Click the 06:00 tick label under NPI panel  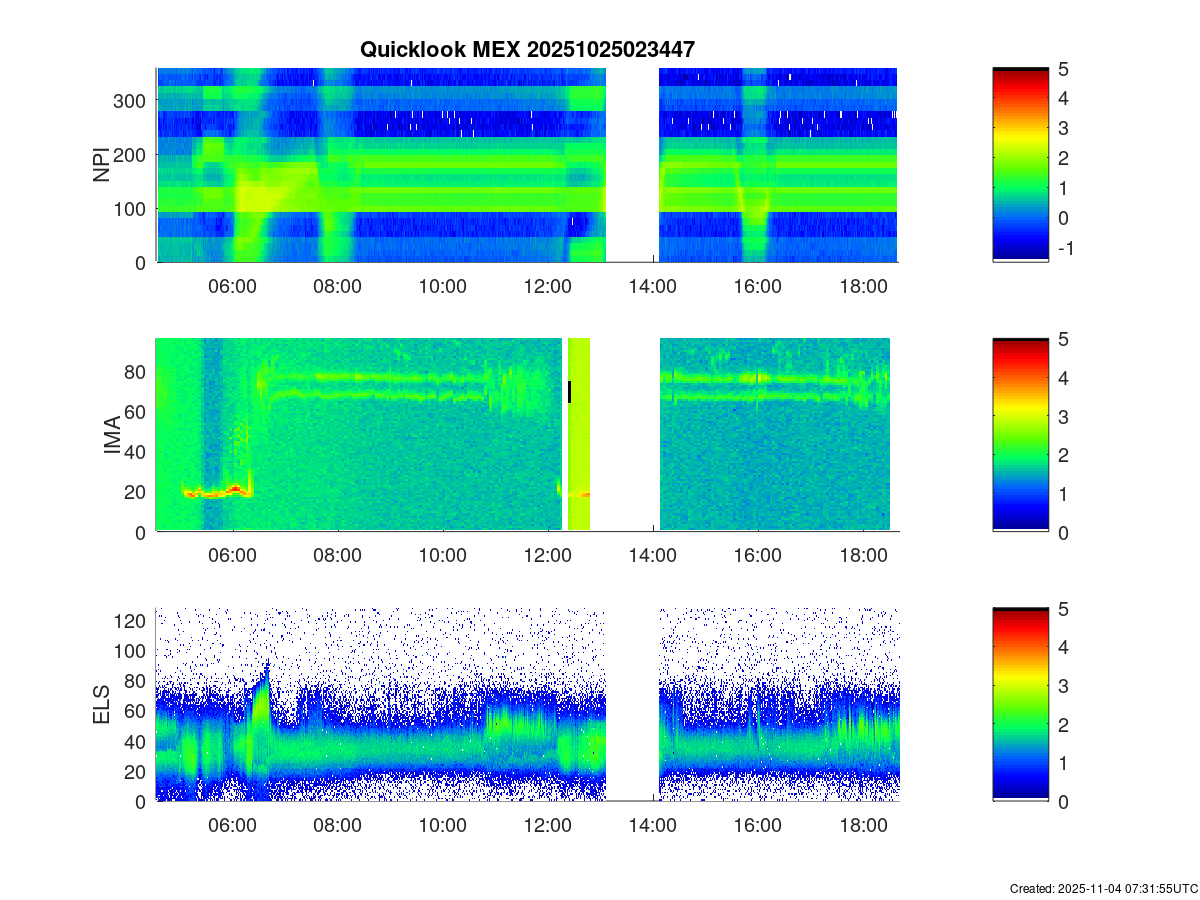pyautogui.click(x=232, y=286)
